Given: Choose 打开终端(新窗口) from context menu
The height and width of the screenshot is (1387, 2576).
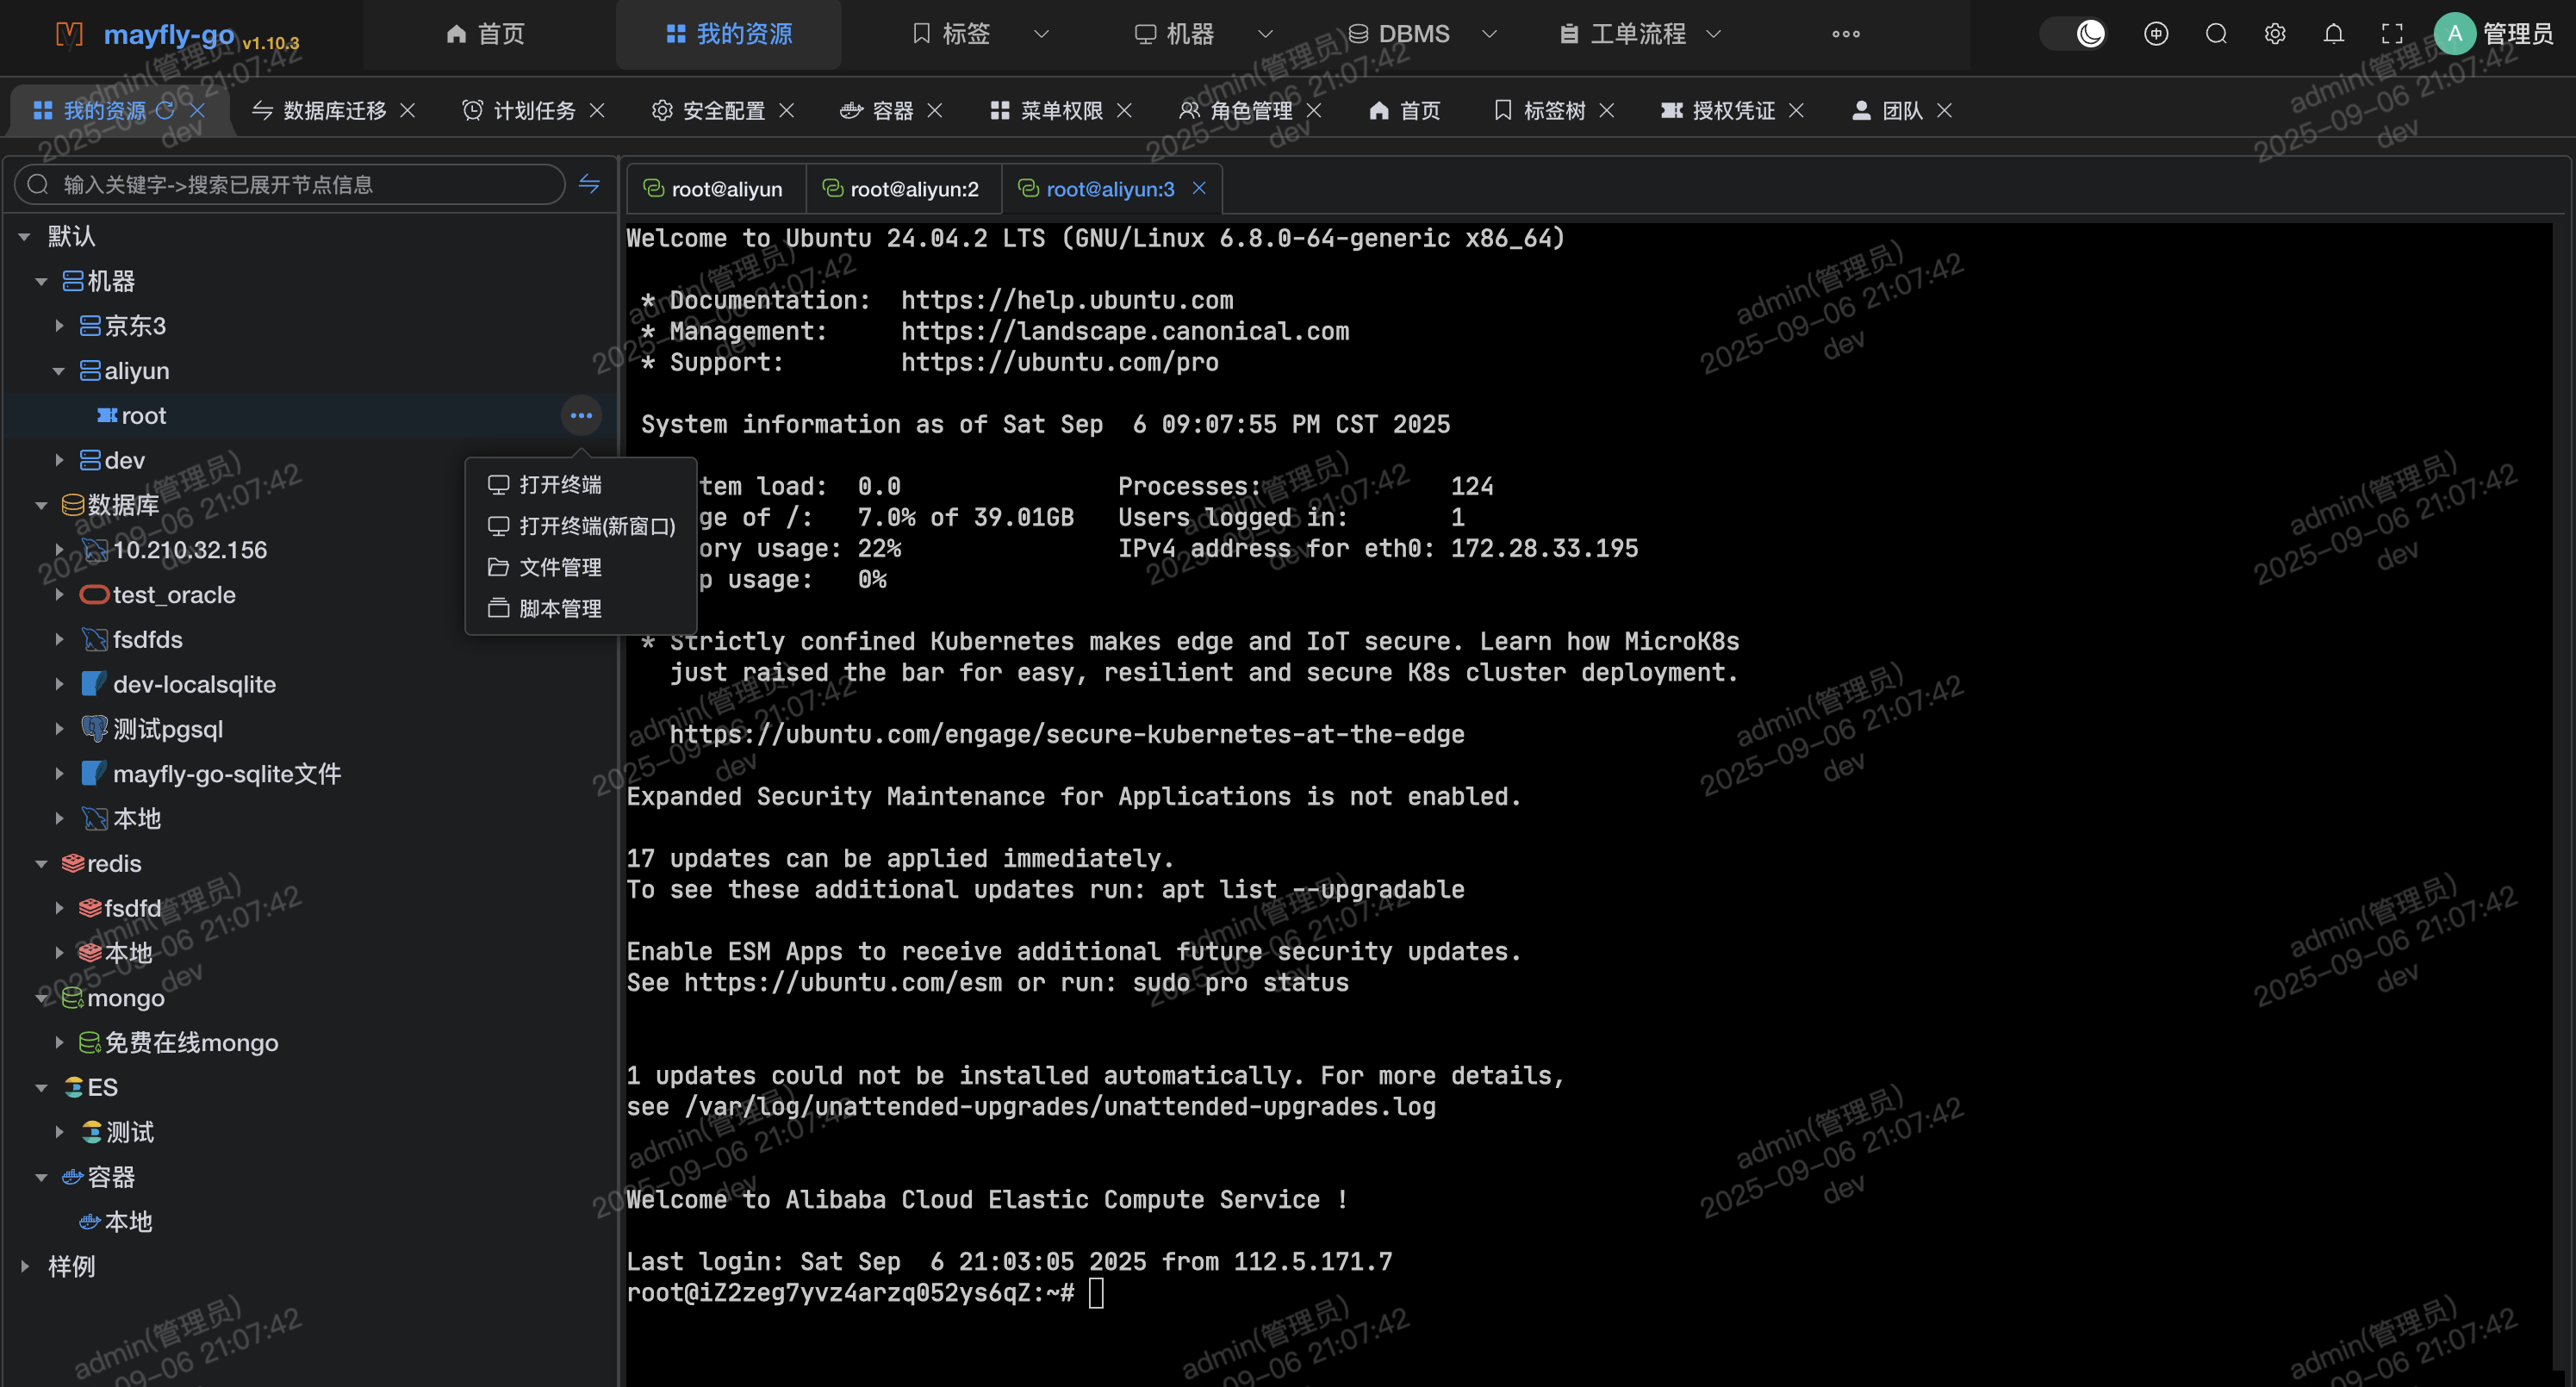Looking at the screenshot, I should pos(581,526).
